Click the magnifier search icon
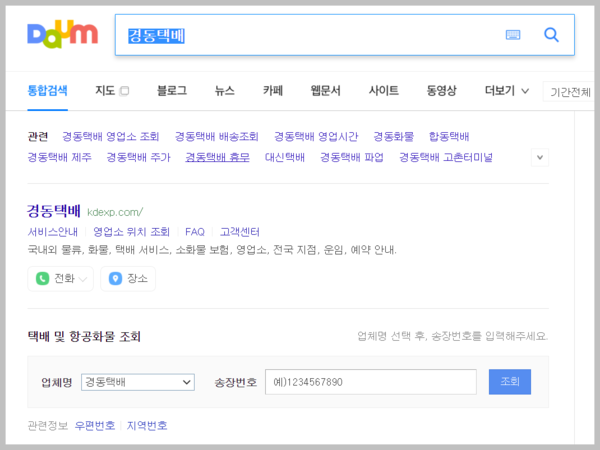Screen dimensions: 600x450 click(551, 35)
